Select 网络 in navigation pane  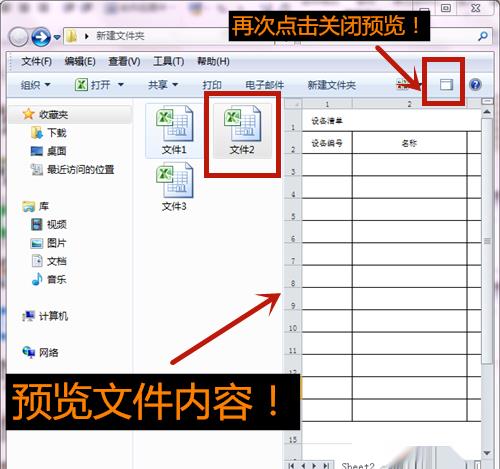click(x=40, y=352)
